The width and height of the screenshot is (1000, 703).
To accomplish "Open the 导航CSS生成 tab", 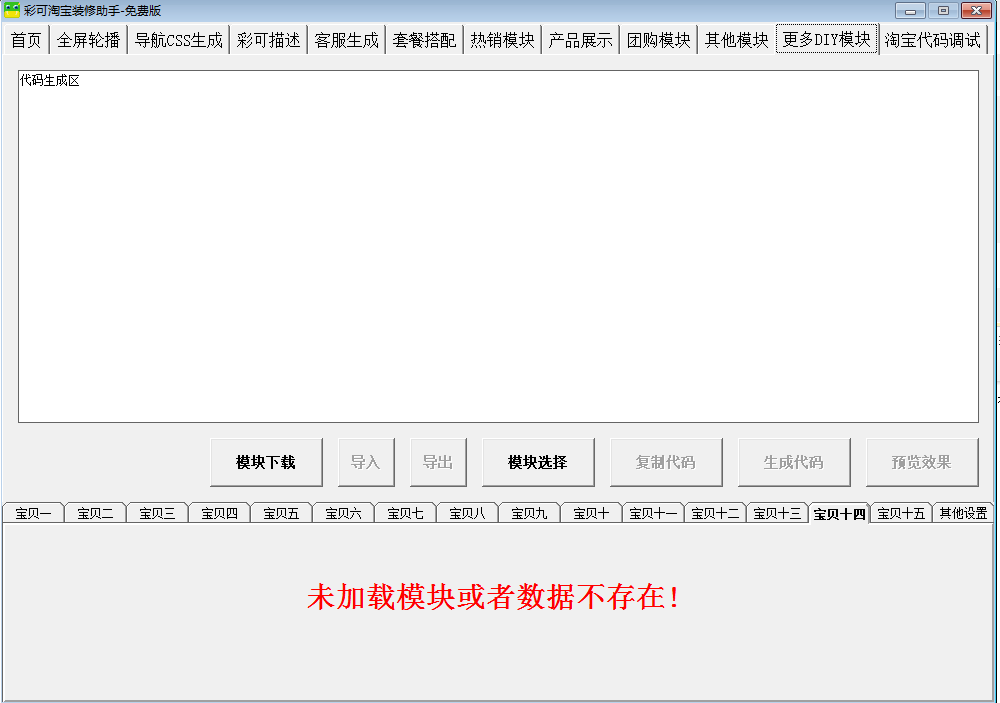I will [178, 41].
